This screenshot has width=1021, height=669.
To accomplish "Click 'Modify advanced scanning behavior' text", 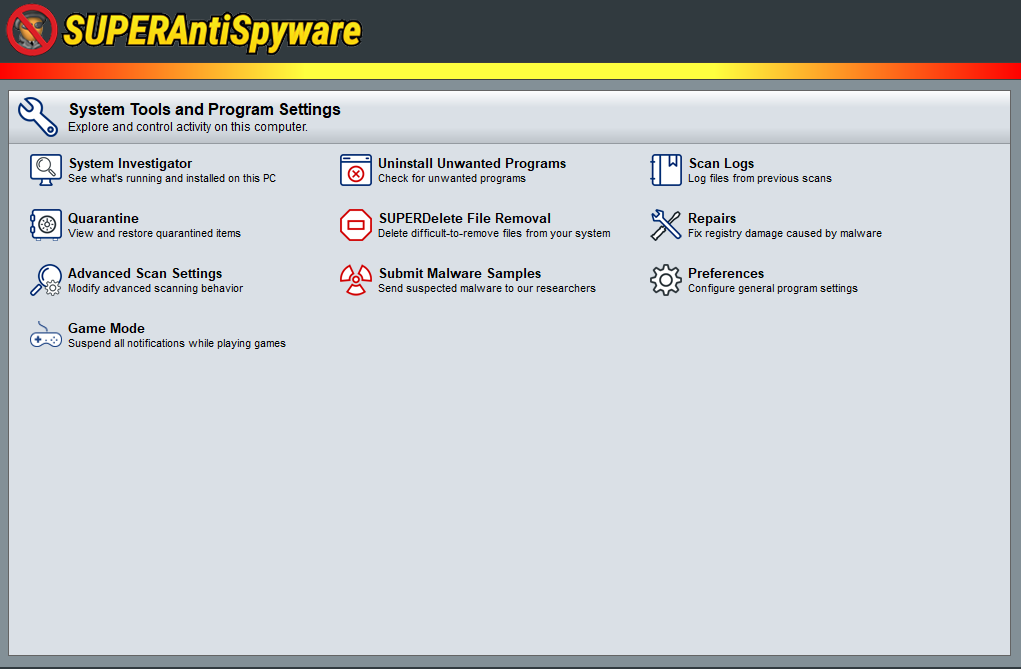I will pyautogui.click(x=156, y=289).
